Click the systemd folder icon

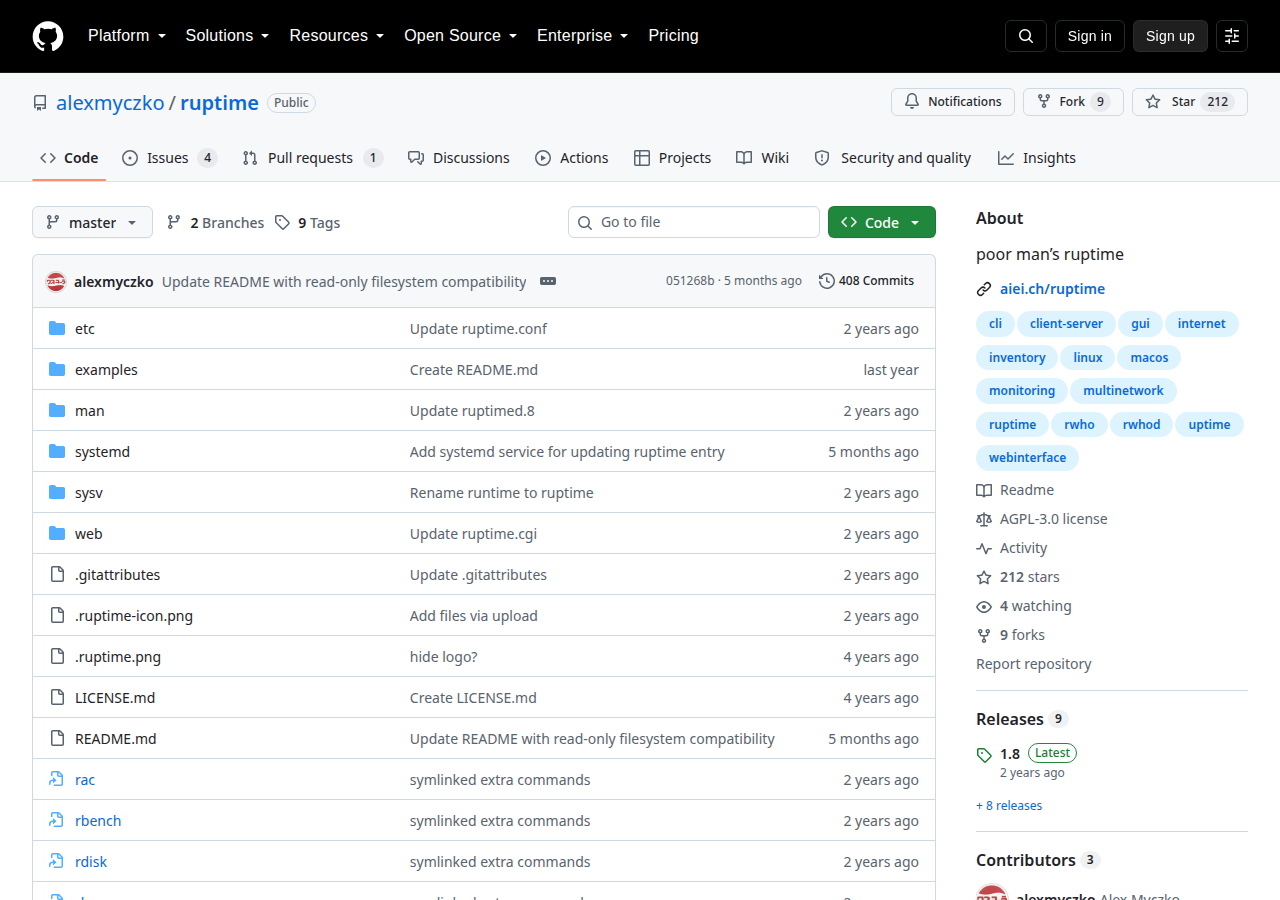[57, 452]
